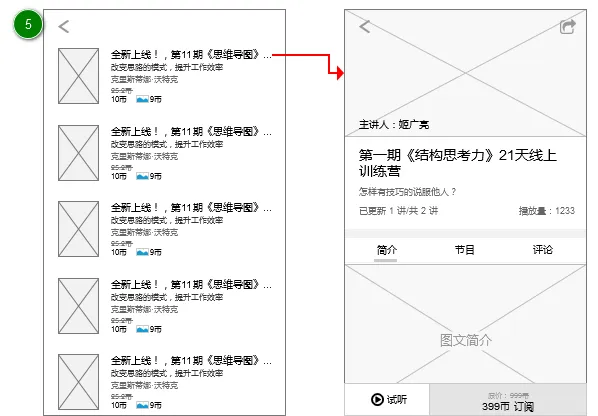Image resolution: width=598 pixels, height=416 pixels.
Task: Open the fourth 全新上线 course title in the list
Action: [x=191, y=285]
